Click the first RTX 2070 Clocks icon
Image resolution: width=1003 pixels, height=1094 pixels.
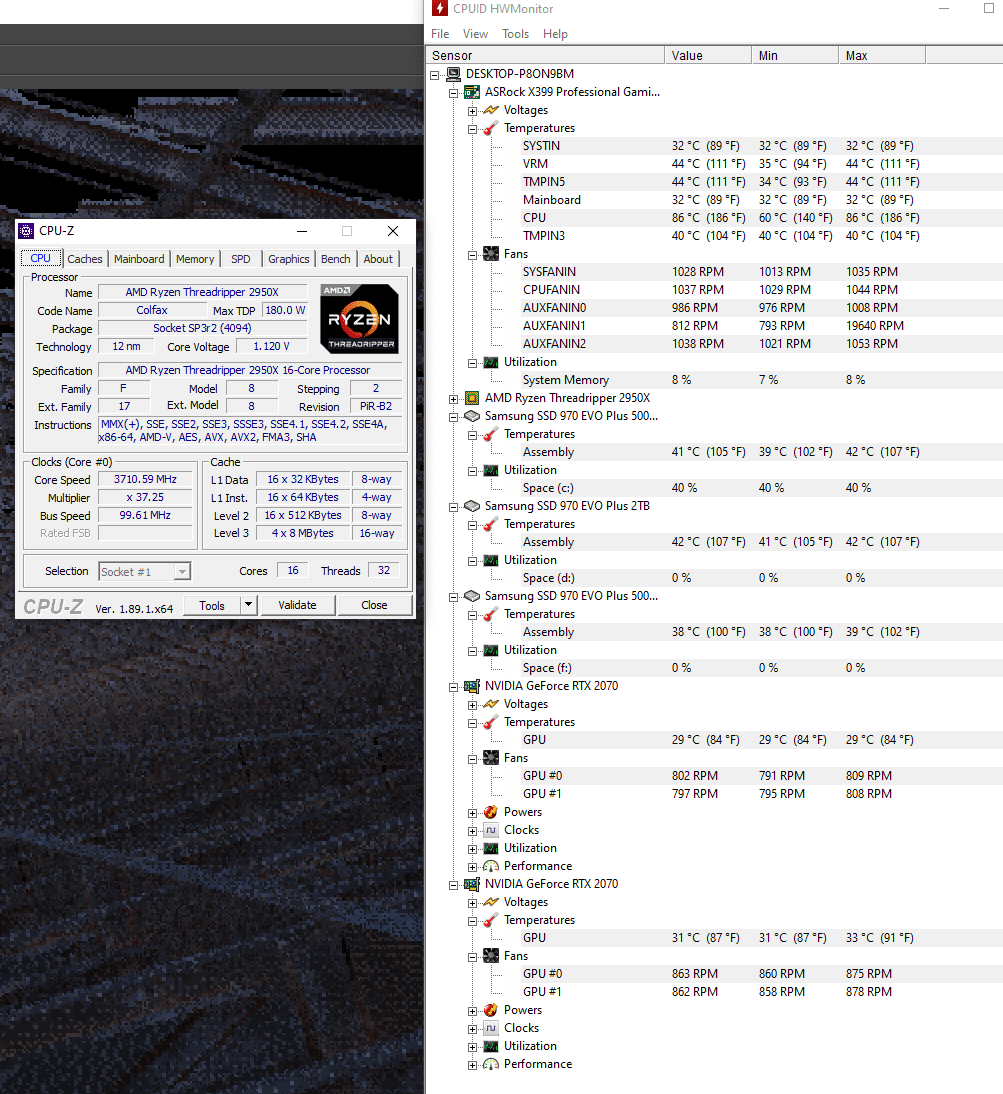click(491, 830)
